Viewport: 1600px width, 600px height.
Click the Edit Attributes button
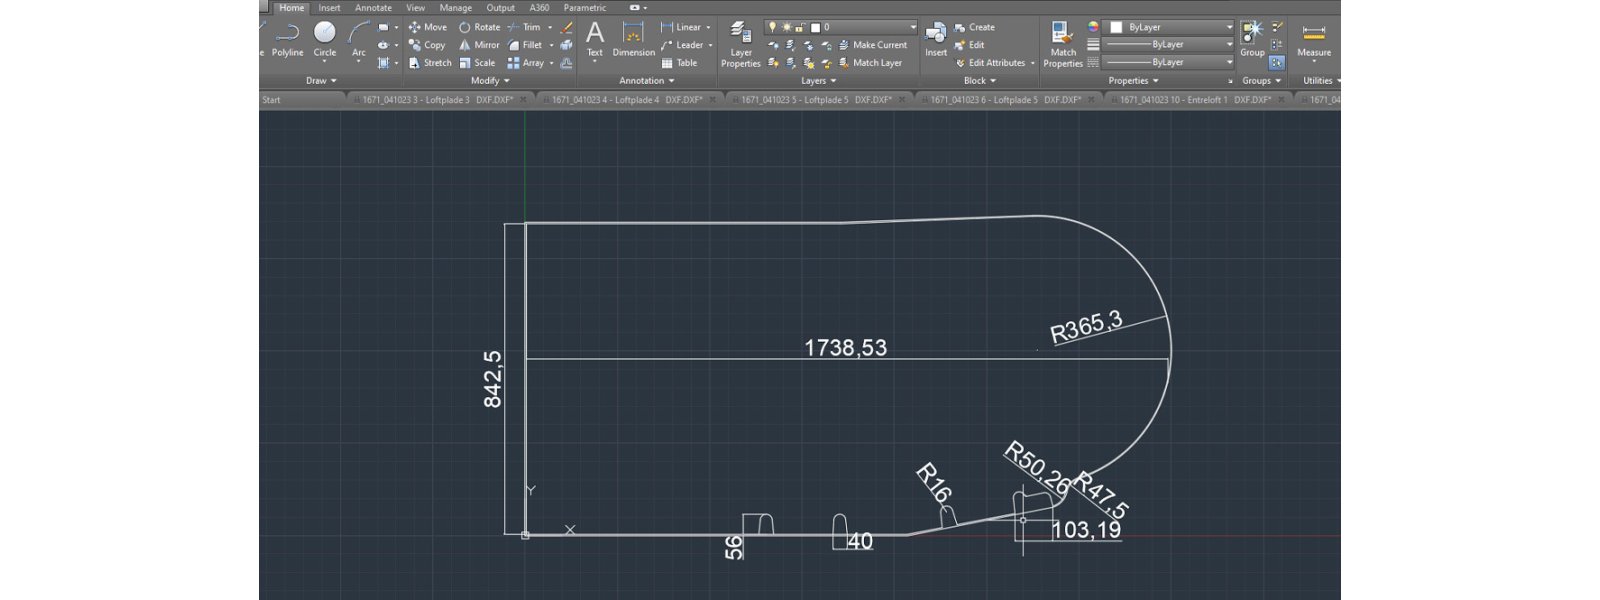coord(996,63)
